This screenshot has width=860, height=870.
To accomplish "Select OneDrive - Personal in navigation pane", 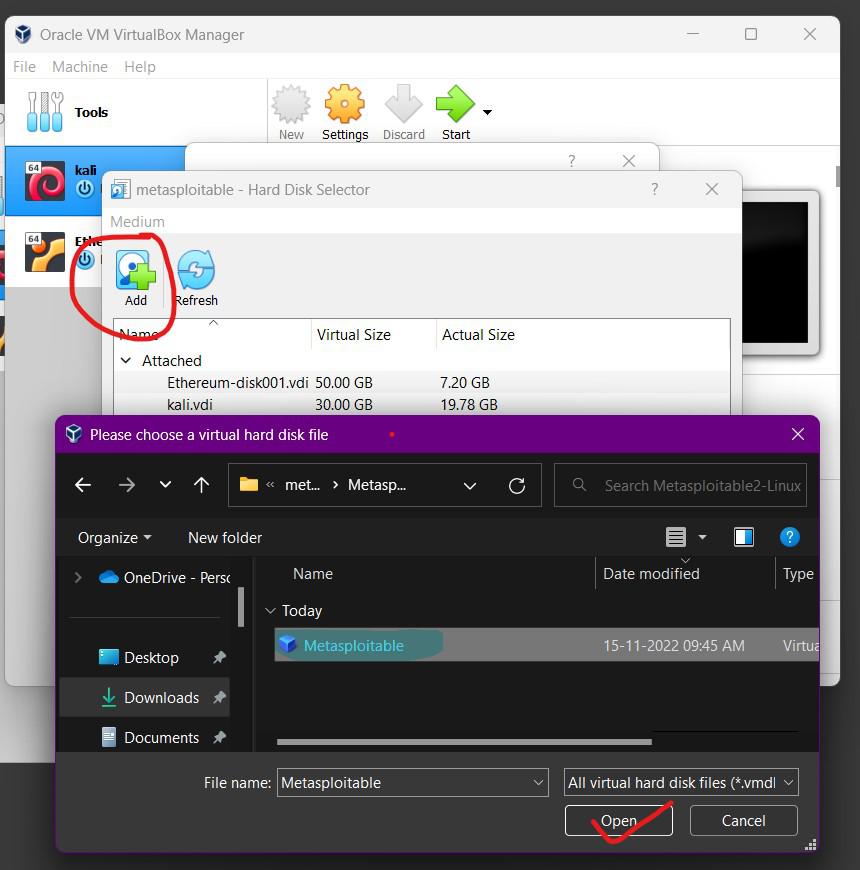I will (164, 578).
